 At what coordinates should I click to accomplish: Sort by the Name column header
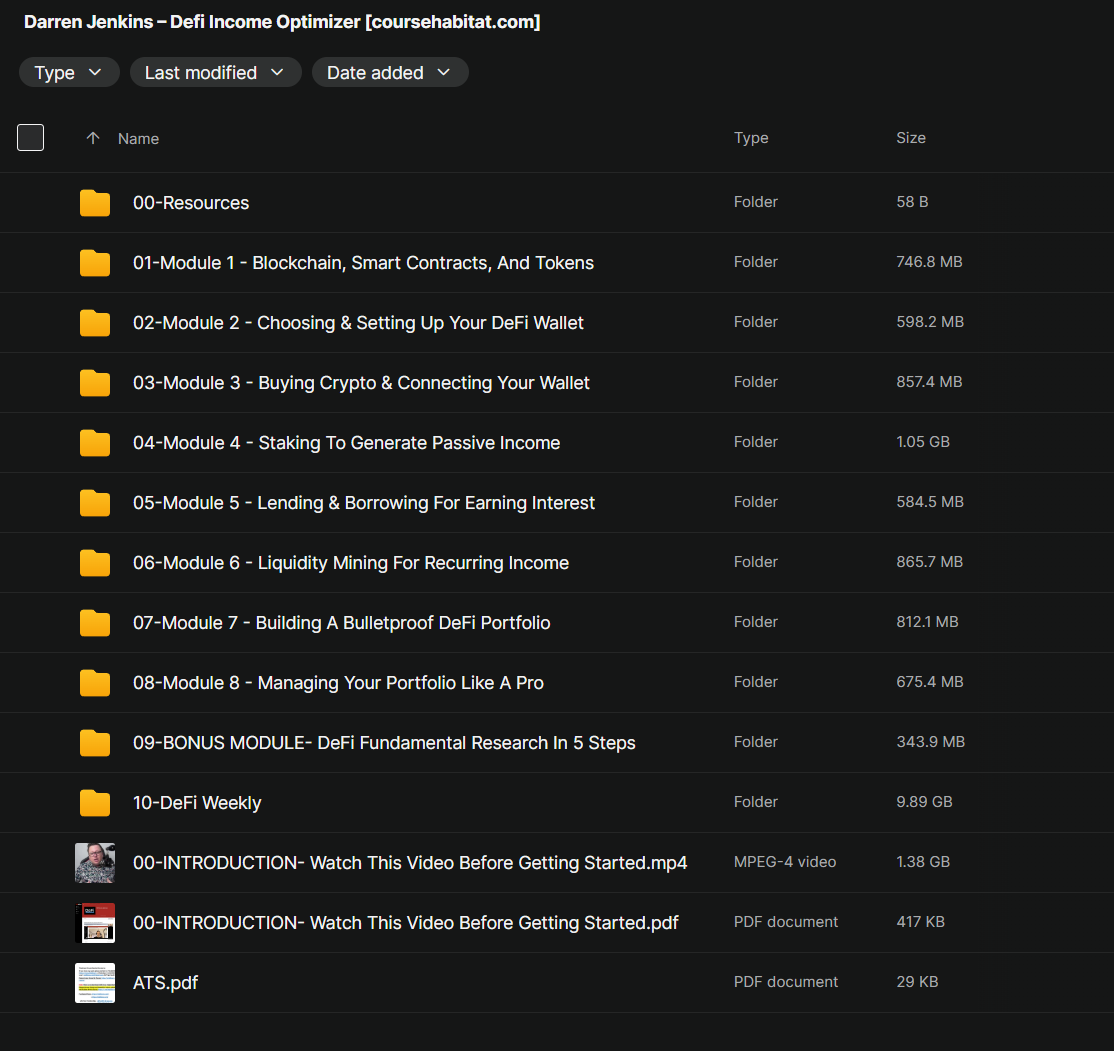(x=138, y=139)
